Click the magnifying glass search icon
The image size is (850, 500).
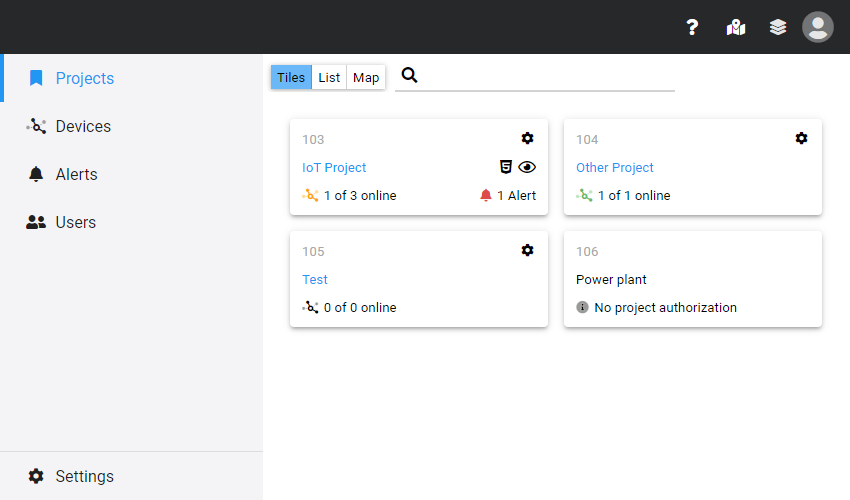point(409,76)
